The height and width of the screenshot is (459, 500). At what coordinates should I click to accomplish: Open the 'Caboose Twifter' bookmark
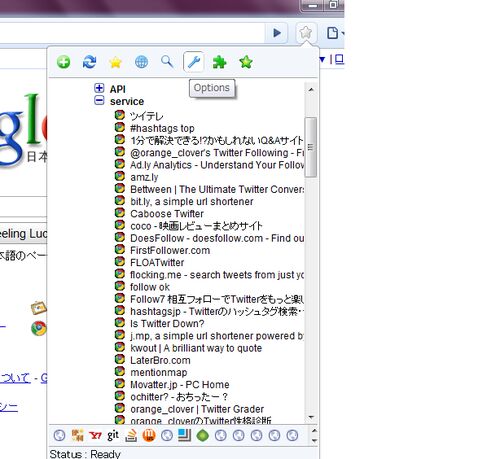pos(167,214)
